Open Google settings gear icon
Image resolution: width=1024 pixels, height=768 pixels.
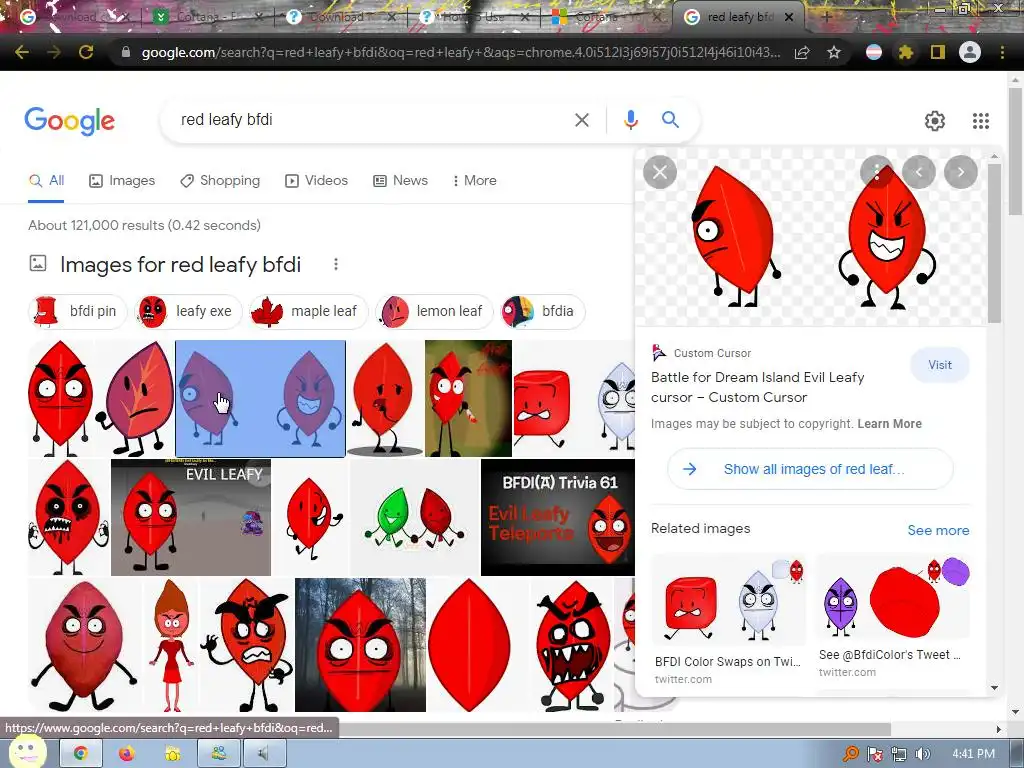(935, 121)
